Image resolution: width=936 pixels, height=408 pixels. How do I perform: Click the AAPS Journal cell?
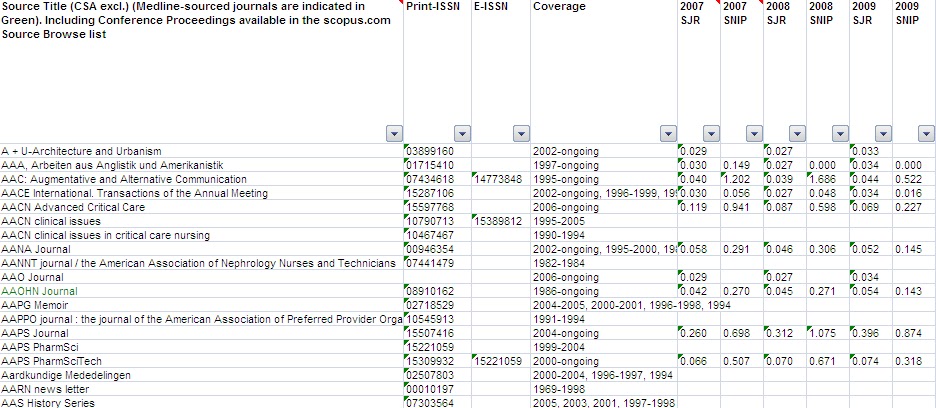[x=202, y=333]
